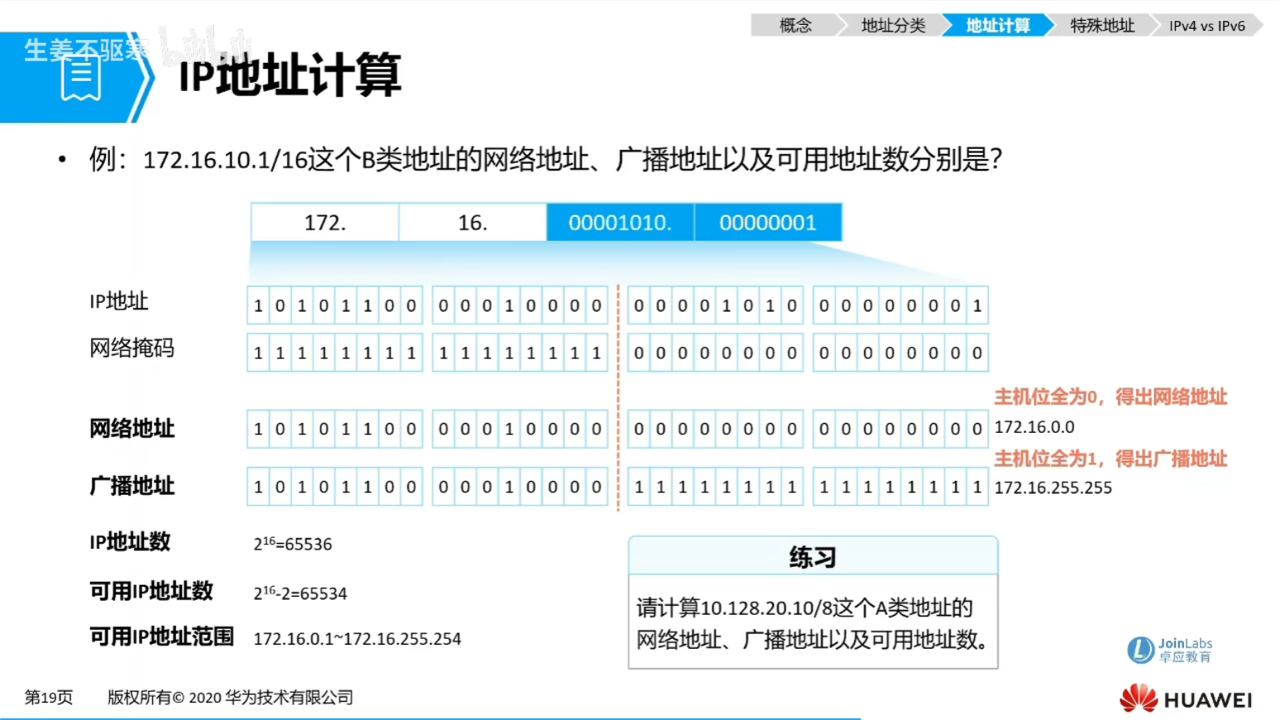The height and width of the screenshot is (720, 1280).
Task: Click the 网络掩码 row label
Action: pyautogui.click(x=132, y=349)
